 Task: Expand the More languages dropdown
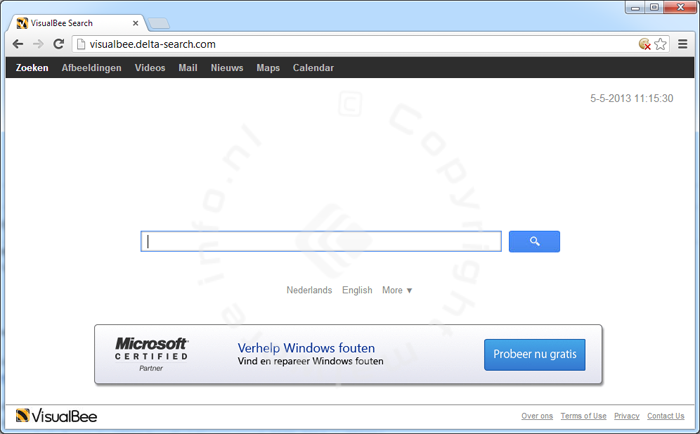(x=397, y=290)
